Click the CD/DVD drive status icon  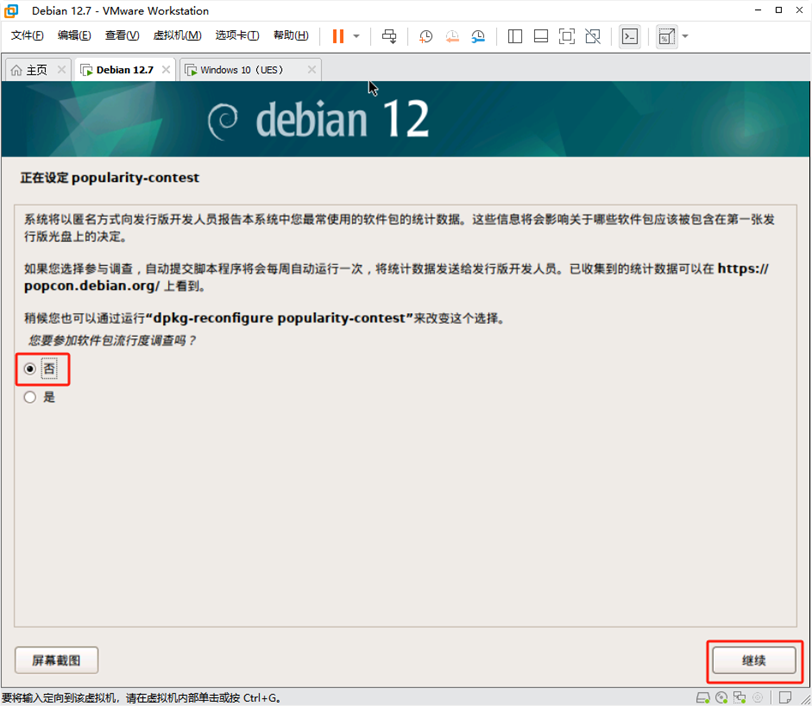coord(721,698)
